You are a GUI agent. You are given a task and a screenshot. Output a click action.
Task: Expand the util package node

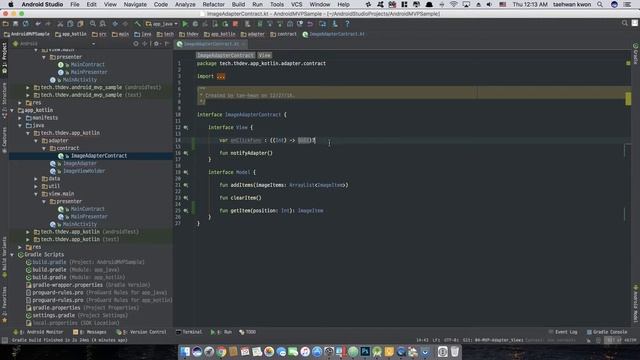(36, 186)
